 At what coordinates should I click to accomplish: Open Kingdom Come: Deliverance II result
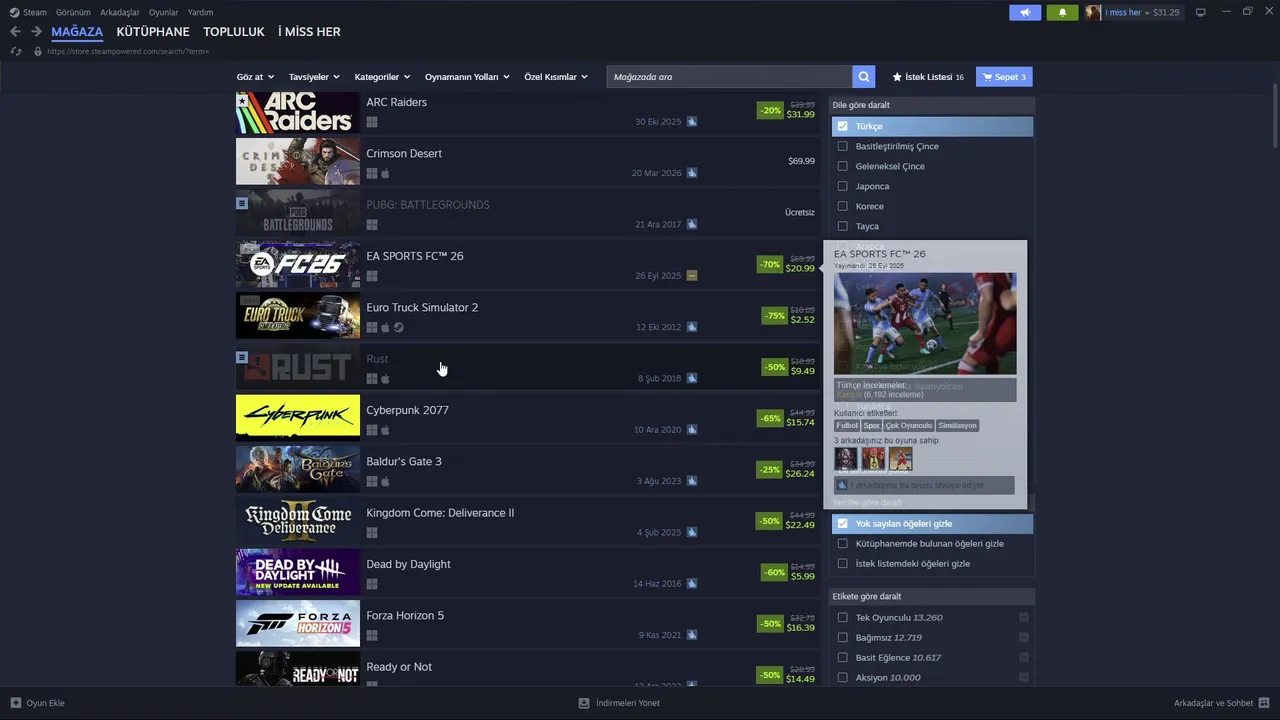coord(528,521)
